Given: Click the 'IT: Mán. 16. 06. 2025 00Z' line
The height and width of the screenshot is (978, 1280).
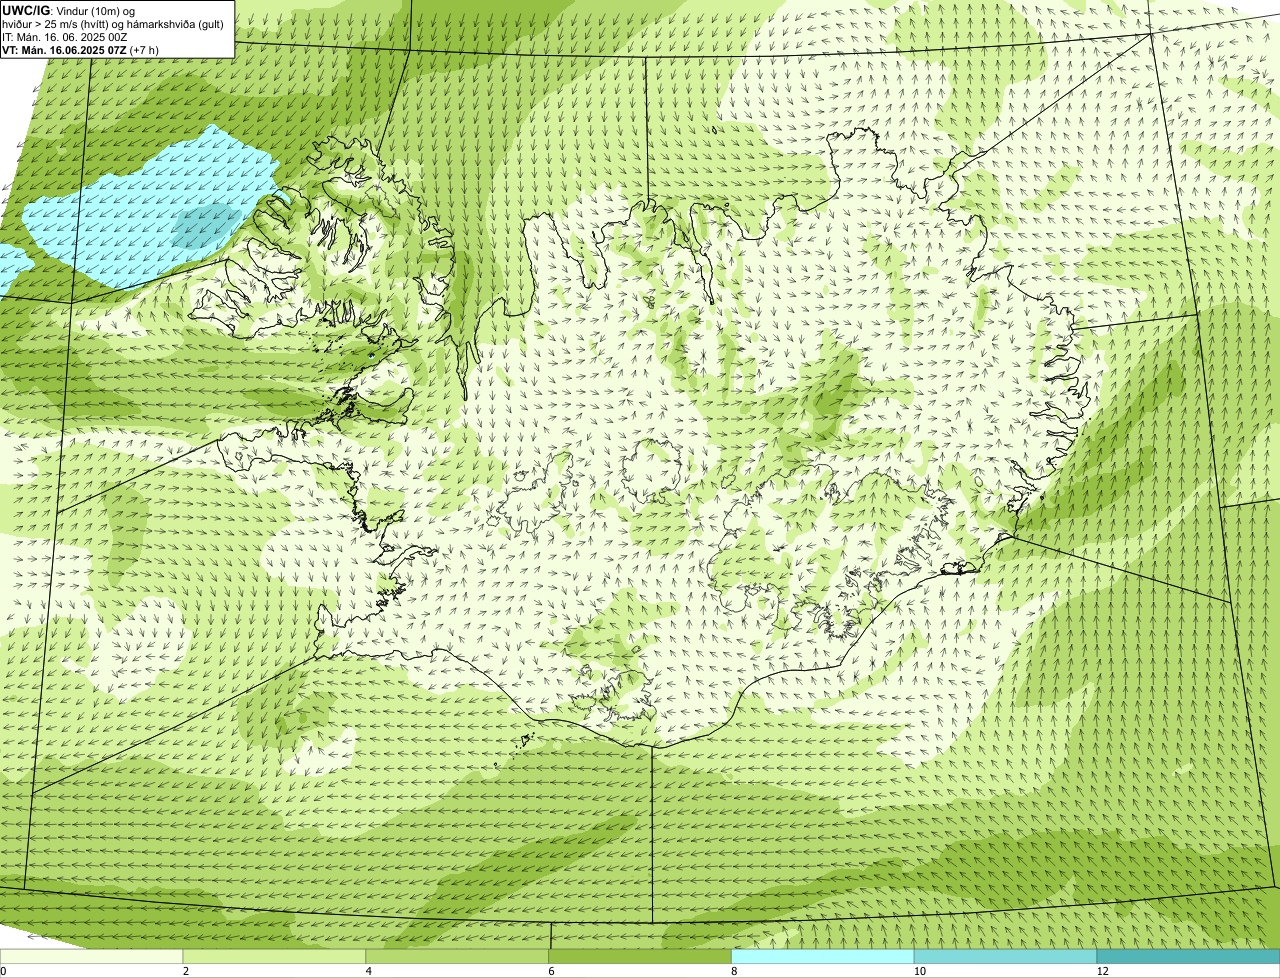Looking at the screenshot, I should (x=65, y=36).
